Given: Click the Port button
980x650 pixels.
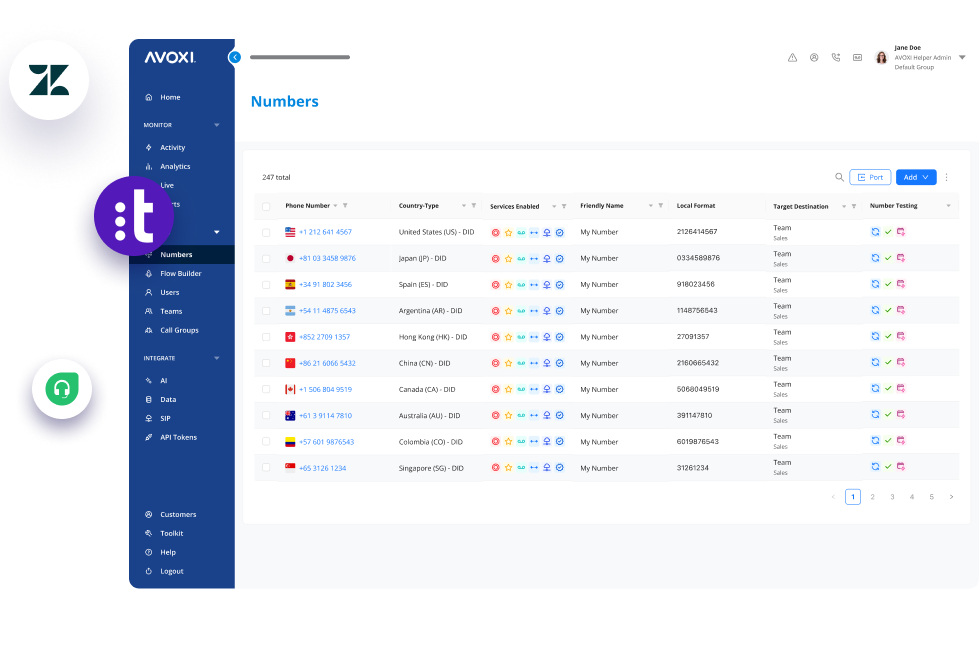Looking at the screenshot, I should [x=870, y=177].
